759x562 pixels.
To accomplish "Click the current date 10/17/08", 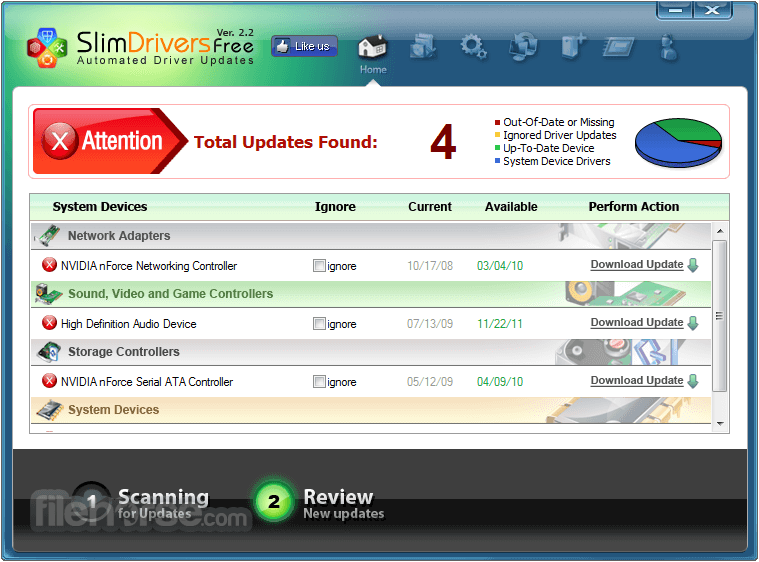I will click(430, 266).
